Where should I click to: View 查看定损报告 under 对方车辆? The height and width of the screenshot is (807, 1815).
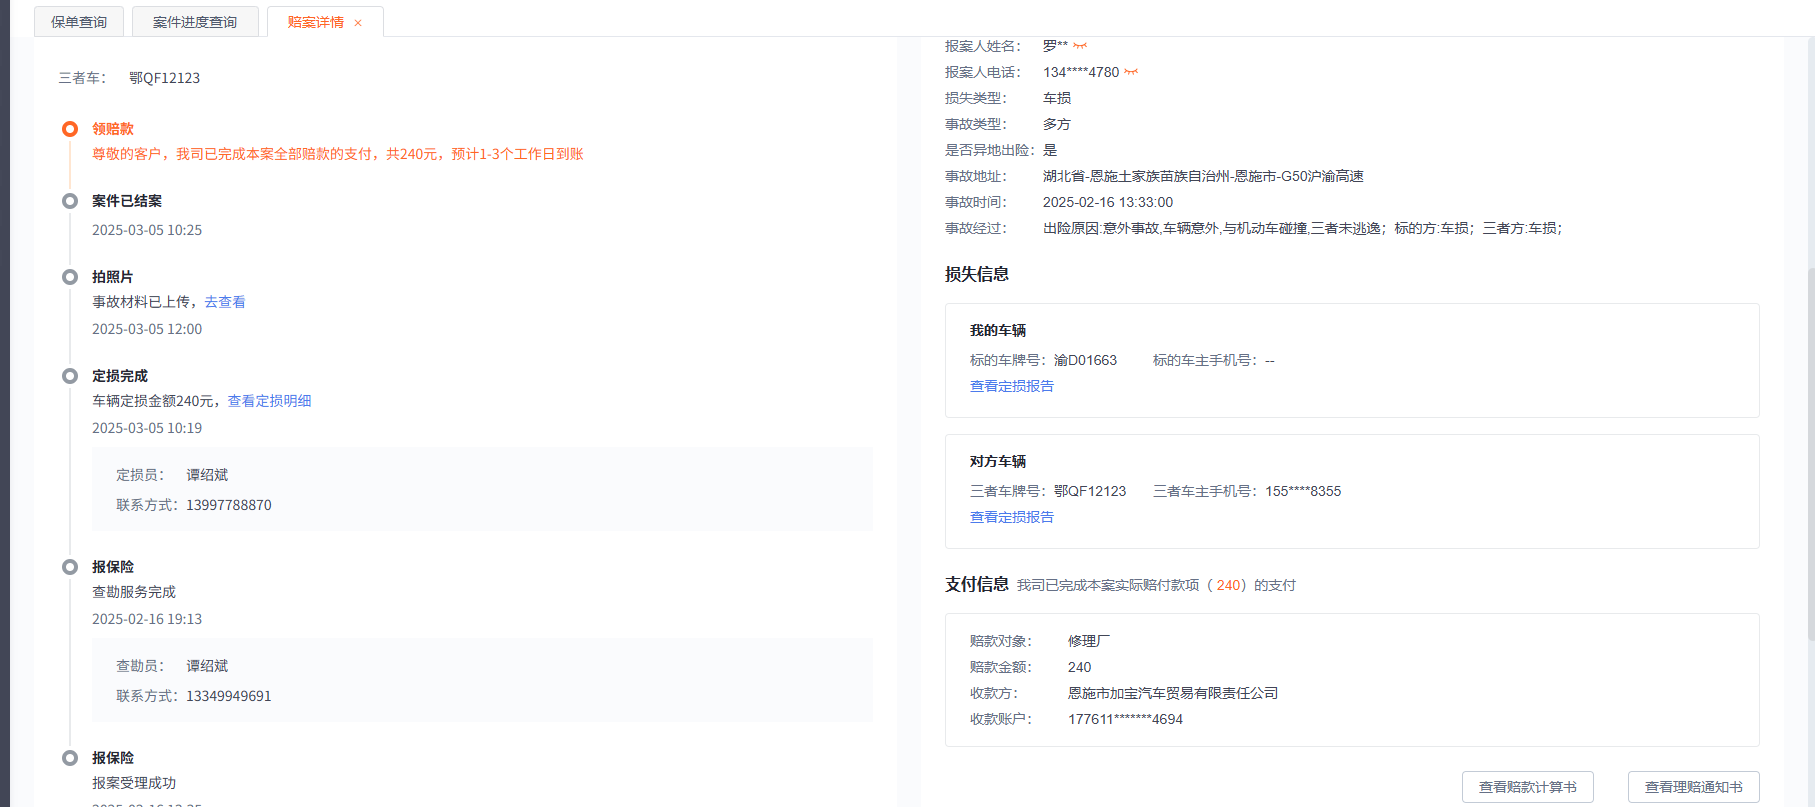click(1011, 517)
